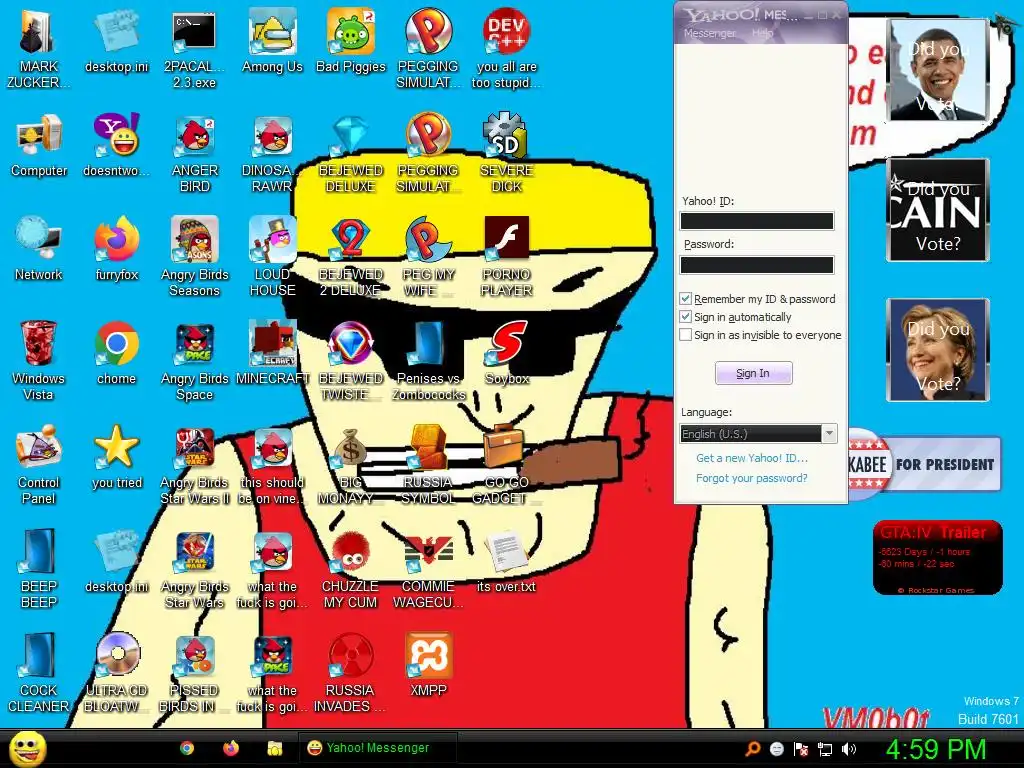Click the Obama 'Did you Vote?' gadget
Viewport: 1024px width, 768px height.
[938, 69]
